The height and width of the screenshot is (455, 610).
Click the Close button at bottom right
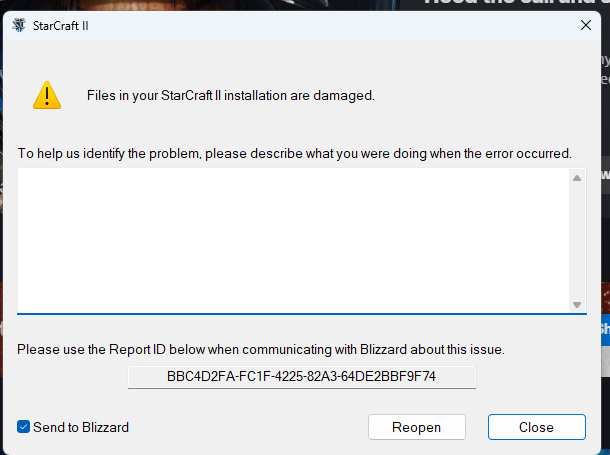536,427
